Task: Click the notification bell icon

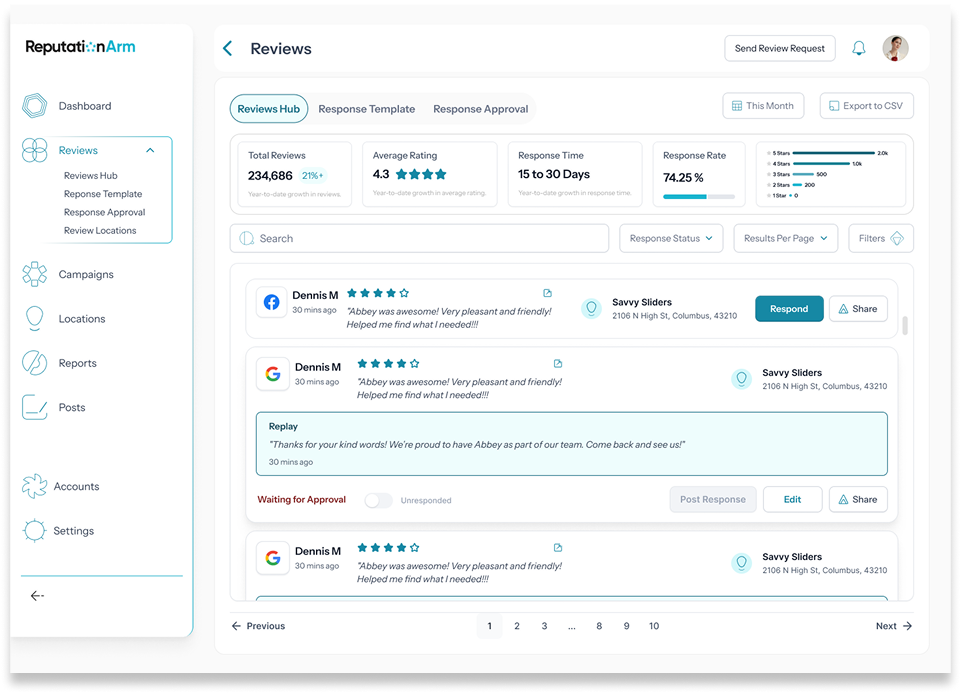Action: pyautogui.click(x=858, y=49)
